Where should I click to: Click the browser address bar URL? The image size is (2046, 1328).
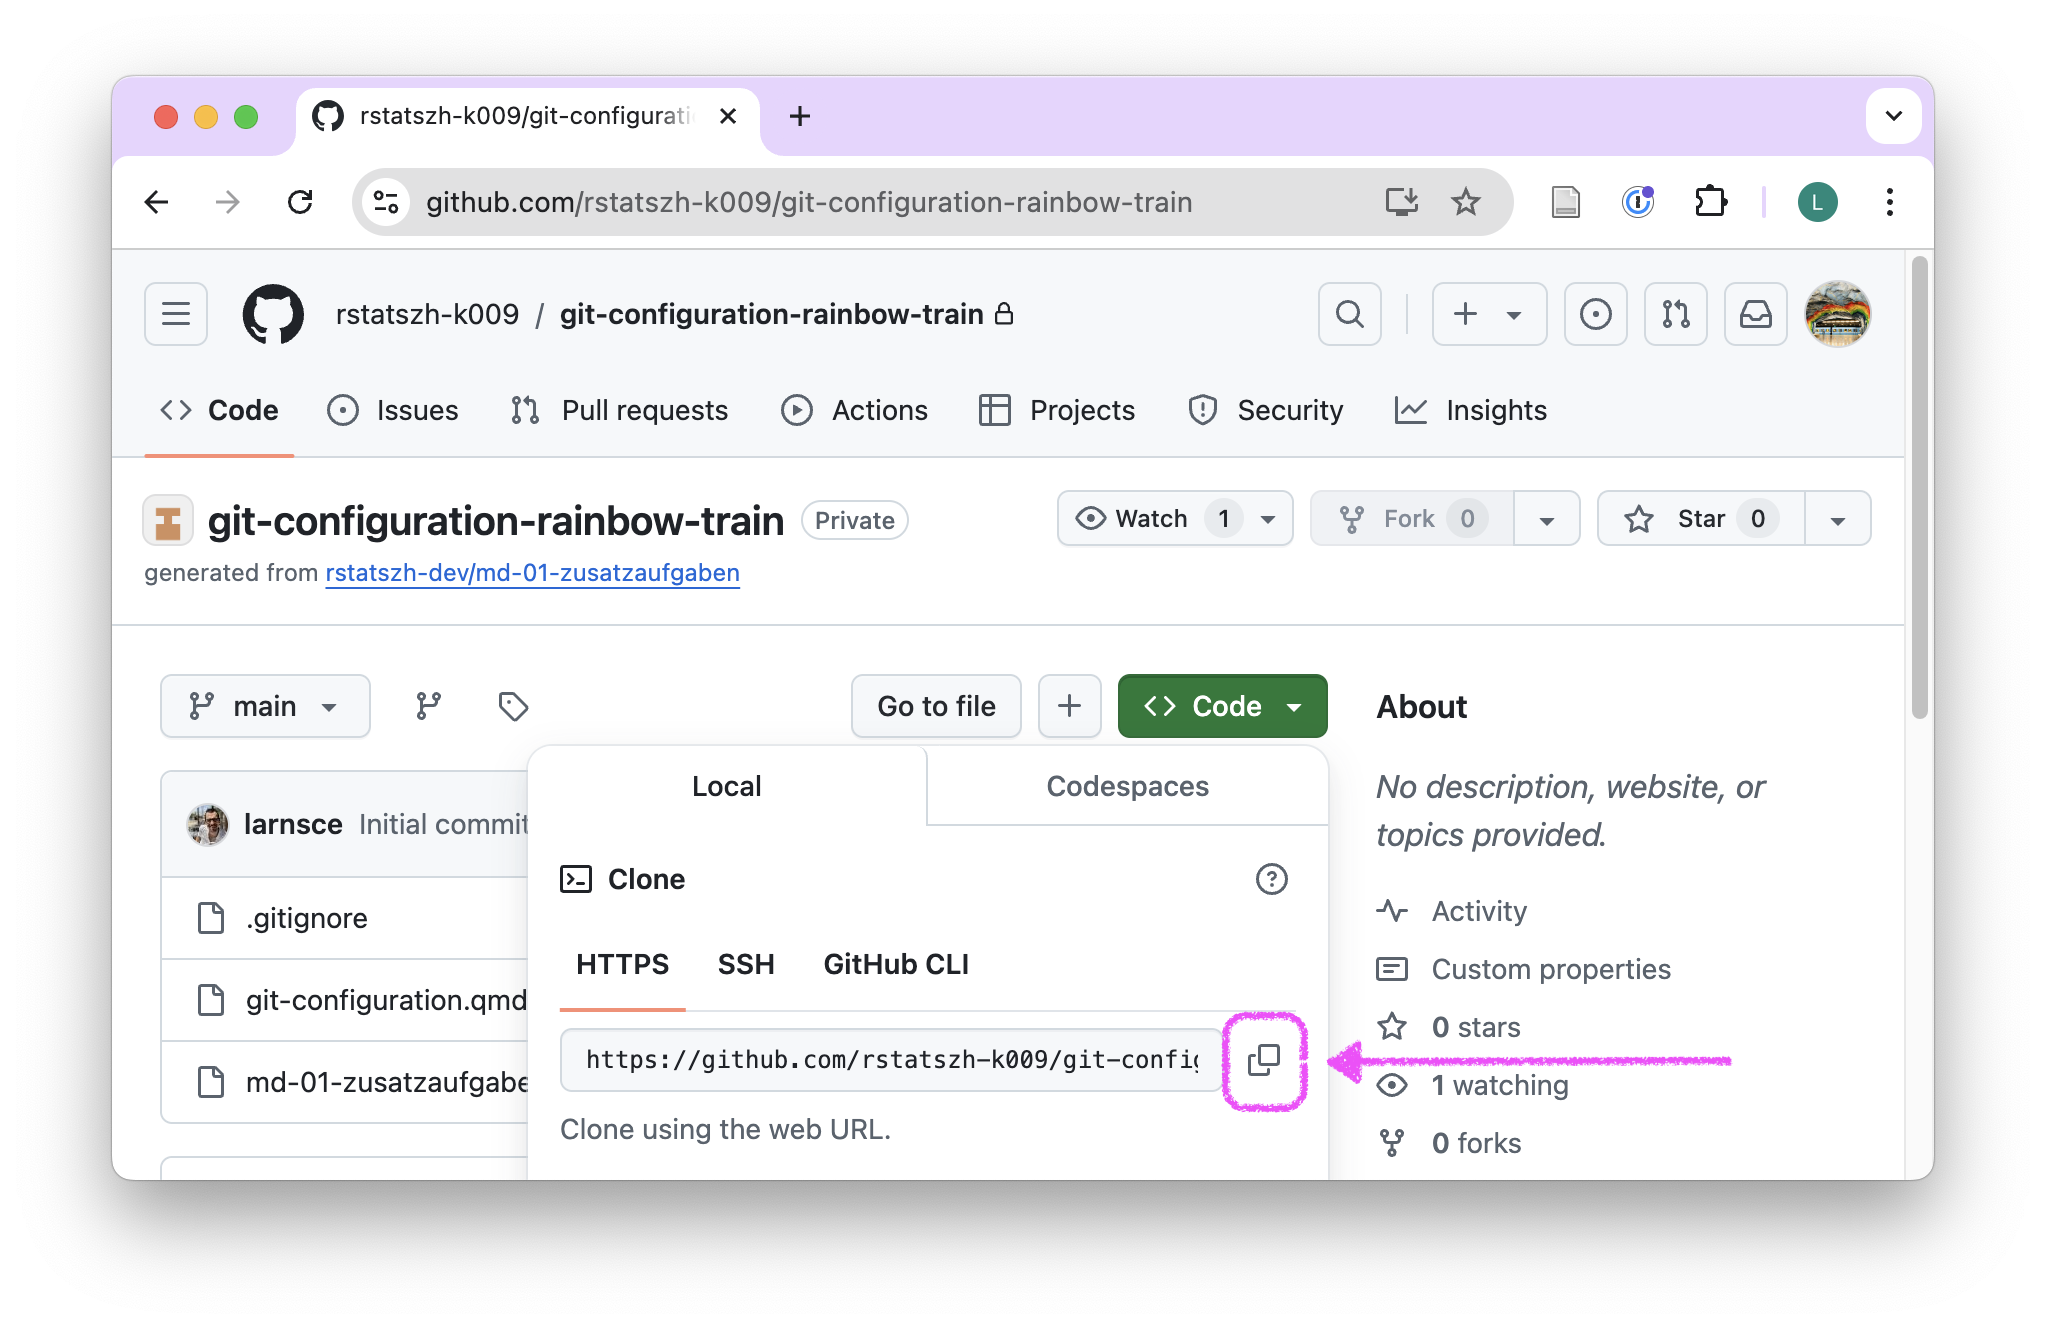(x=809, y=202)
